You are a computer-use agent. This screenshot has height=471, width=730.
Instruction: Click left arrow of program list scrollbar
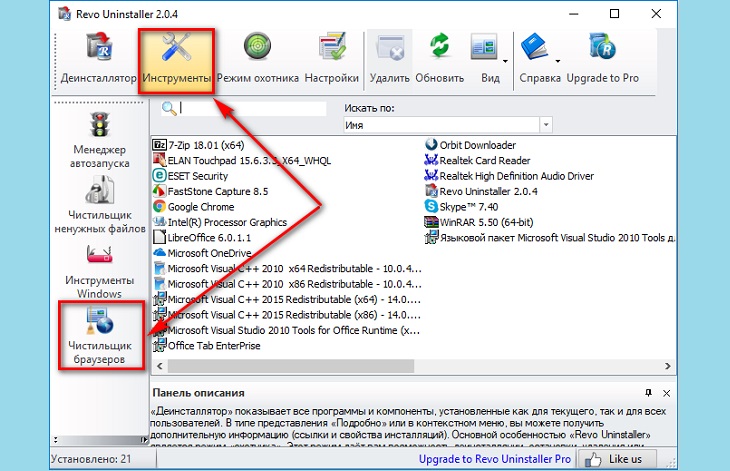tap(160, 366)
